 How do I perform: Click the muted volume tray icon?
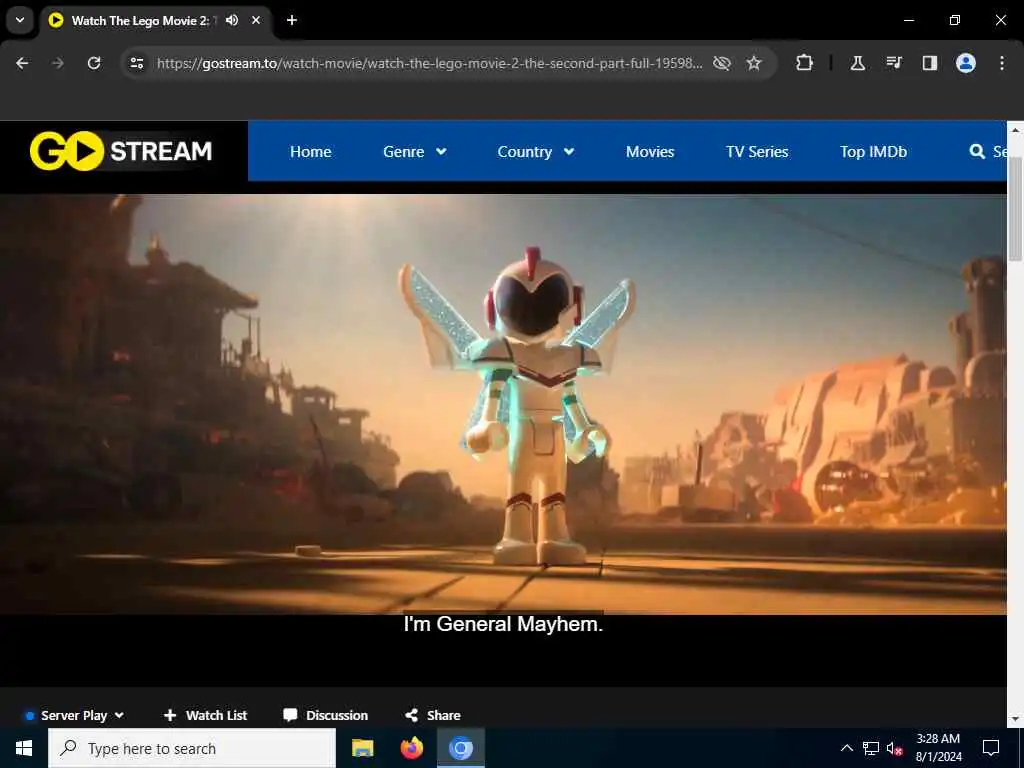coord(895,748)
